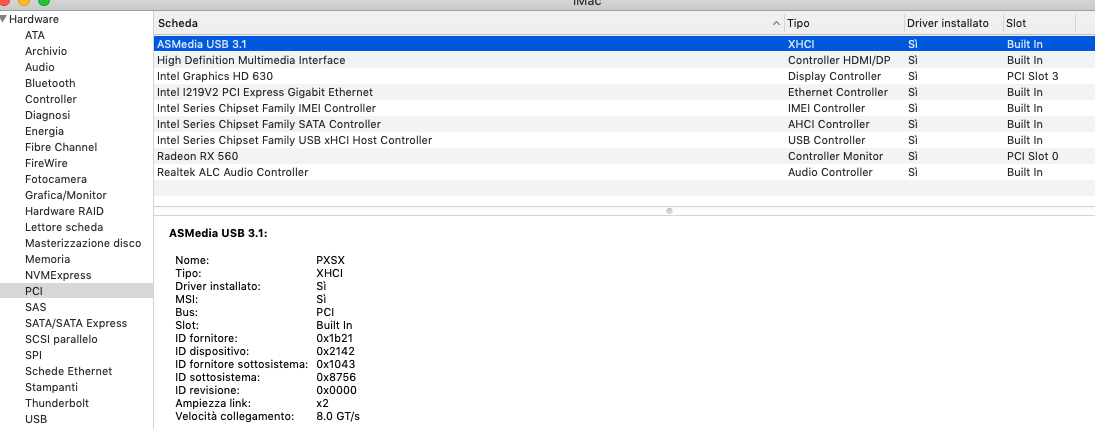Open SCSI parallelo section
Image resolution: width=1095 pixels, height=429 pixels.
[x=61, y=340]
